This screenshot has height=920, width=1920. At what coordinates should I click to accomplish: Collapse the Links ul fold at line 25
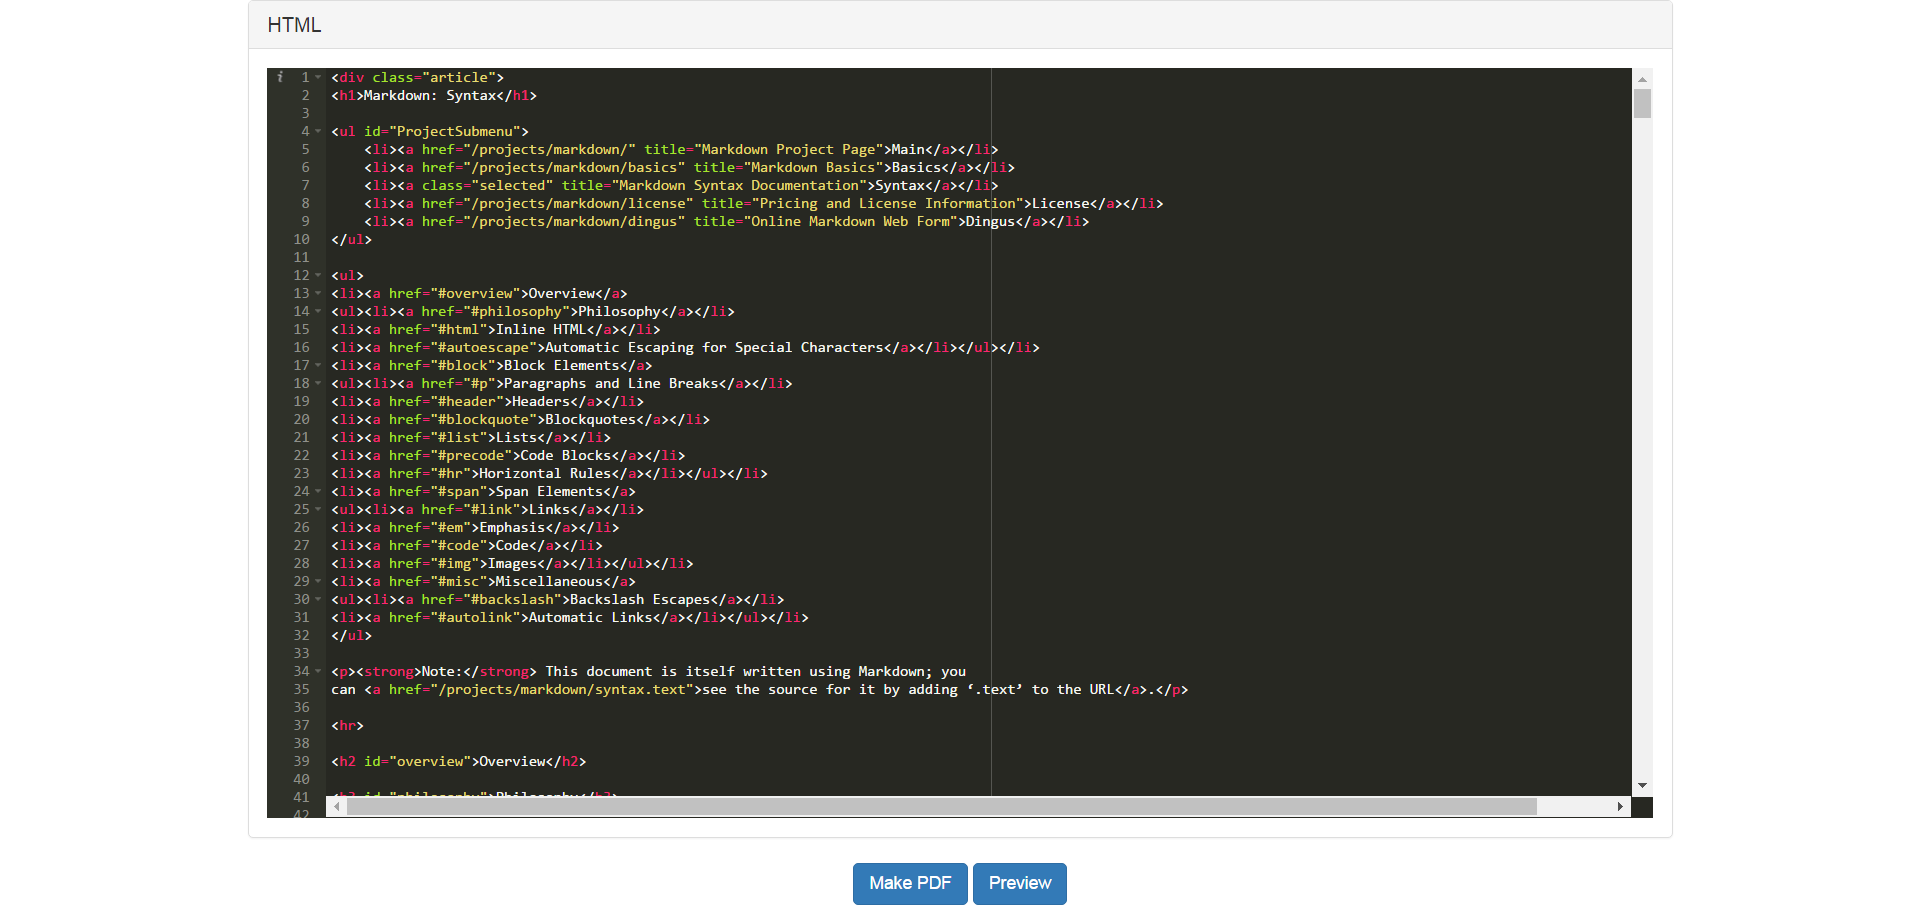click(318, 509)
